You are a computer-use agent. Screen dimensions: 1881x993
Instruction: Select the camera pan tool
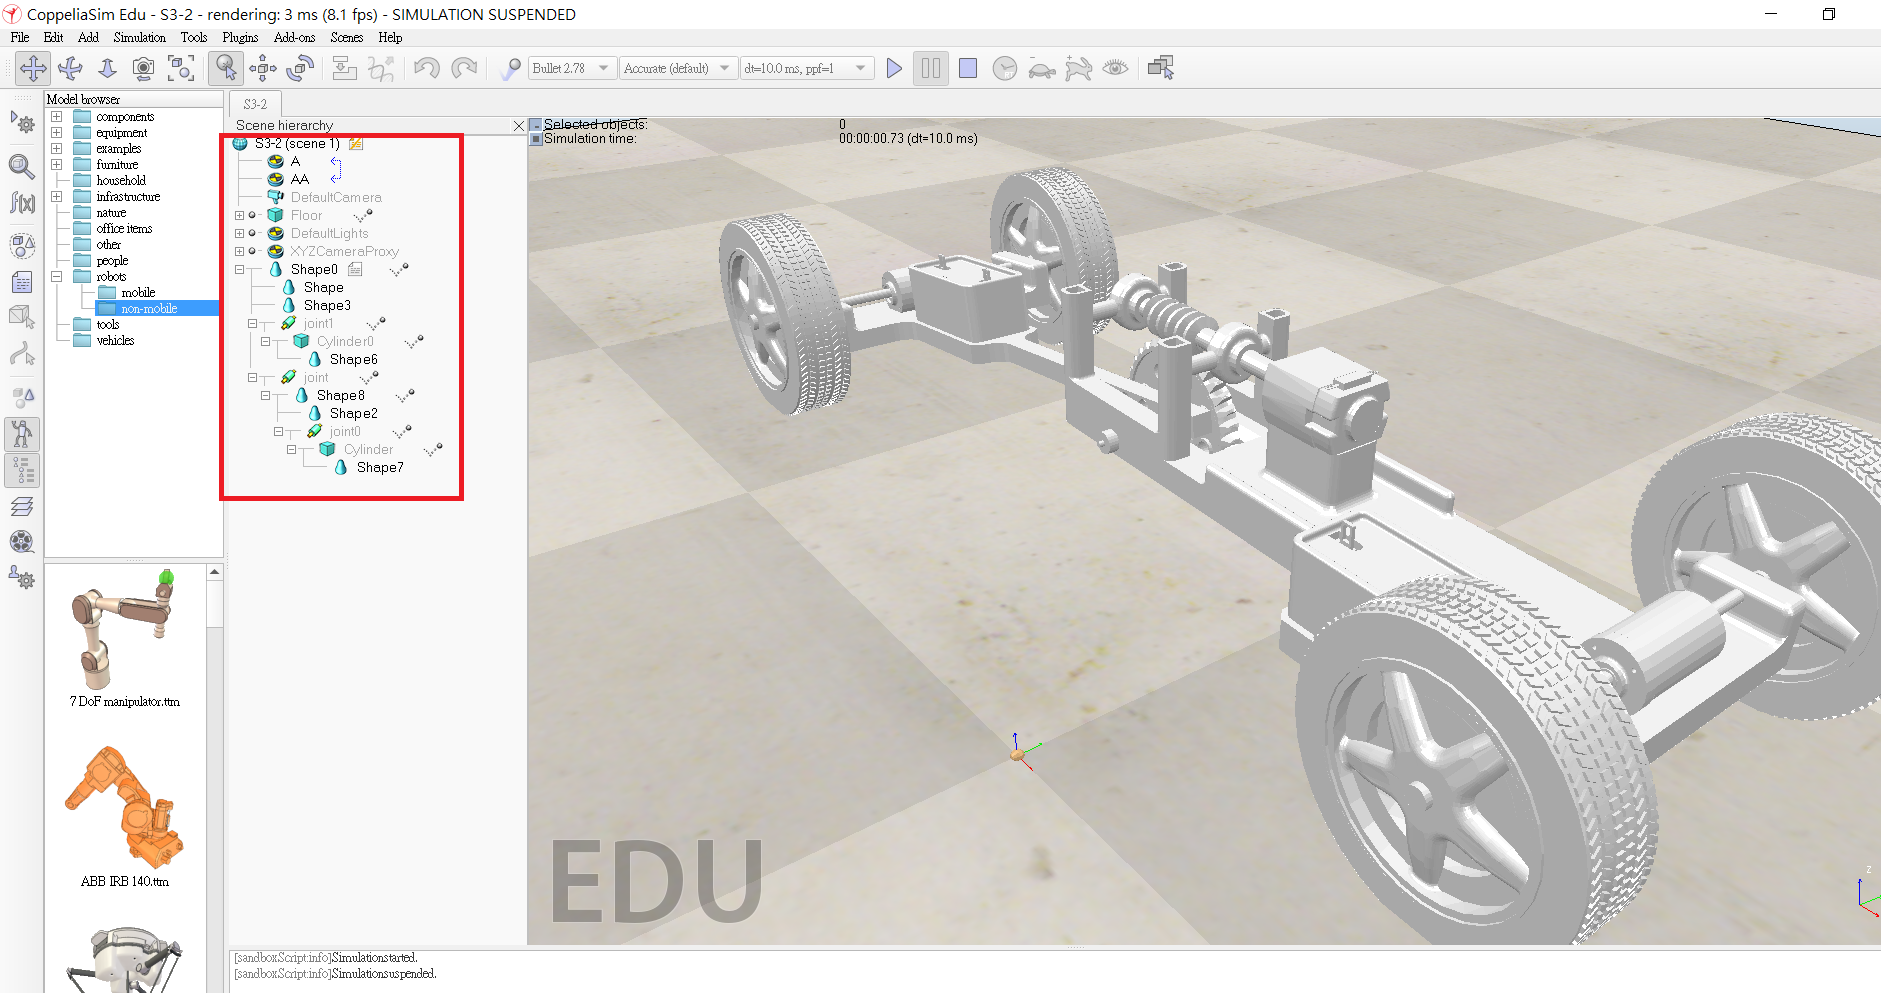point(33,68)
